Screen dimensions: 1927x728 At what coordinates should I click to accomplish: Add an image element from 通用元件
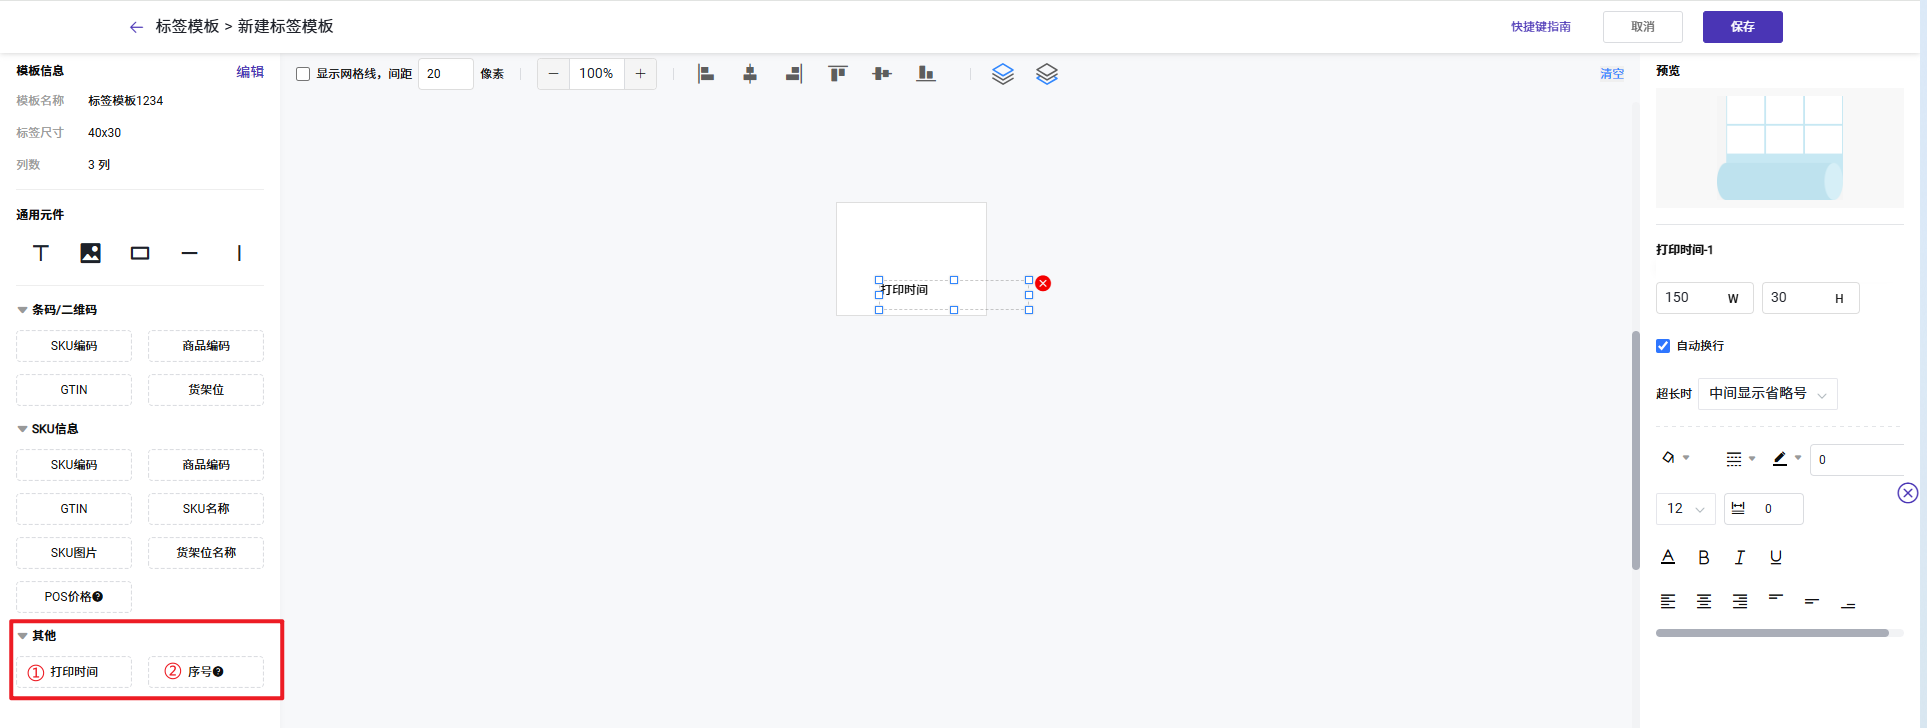pos(90,253)
